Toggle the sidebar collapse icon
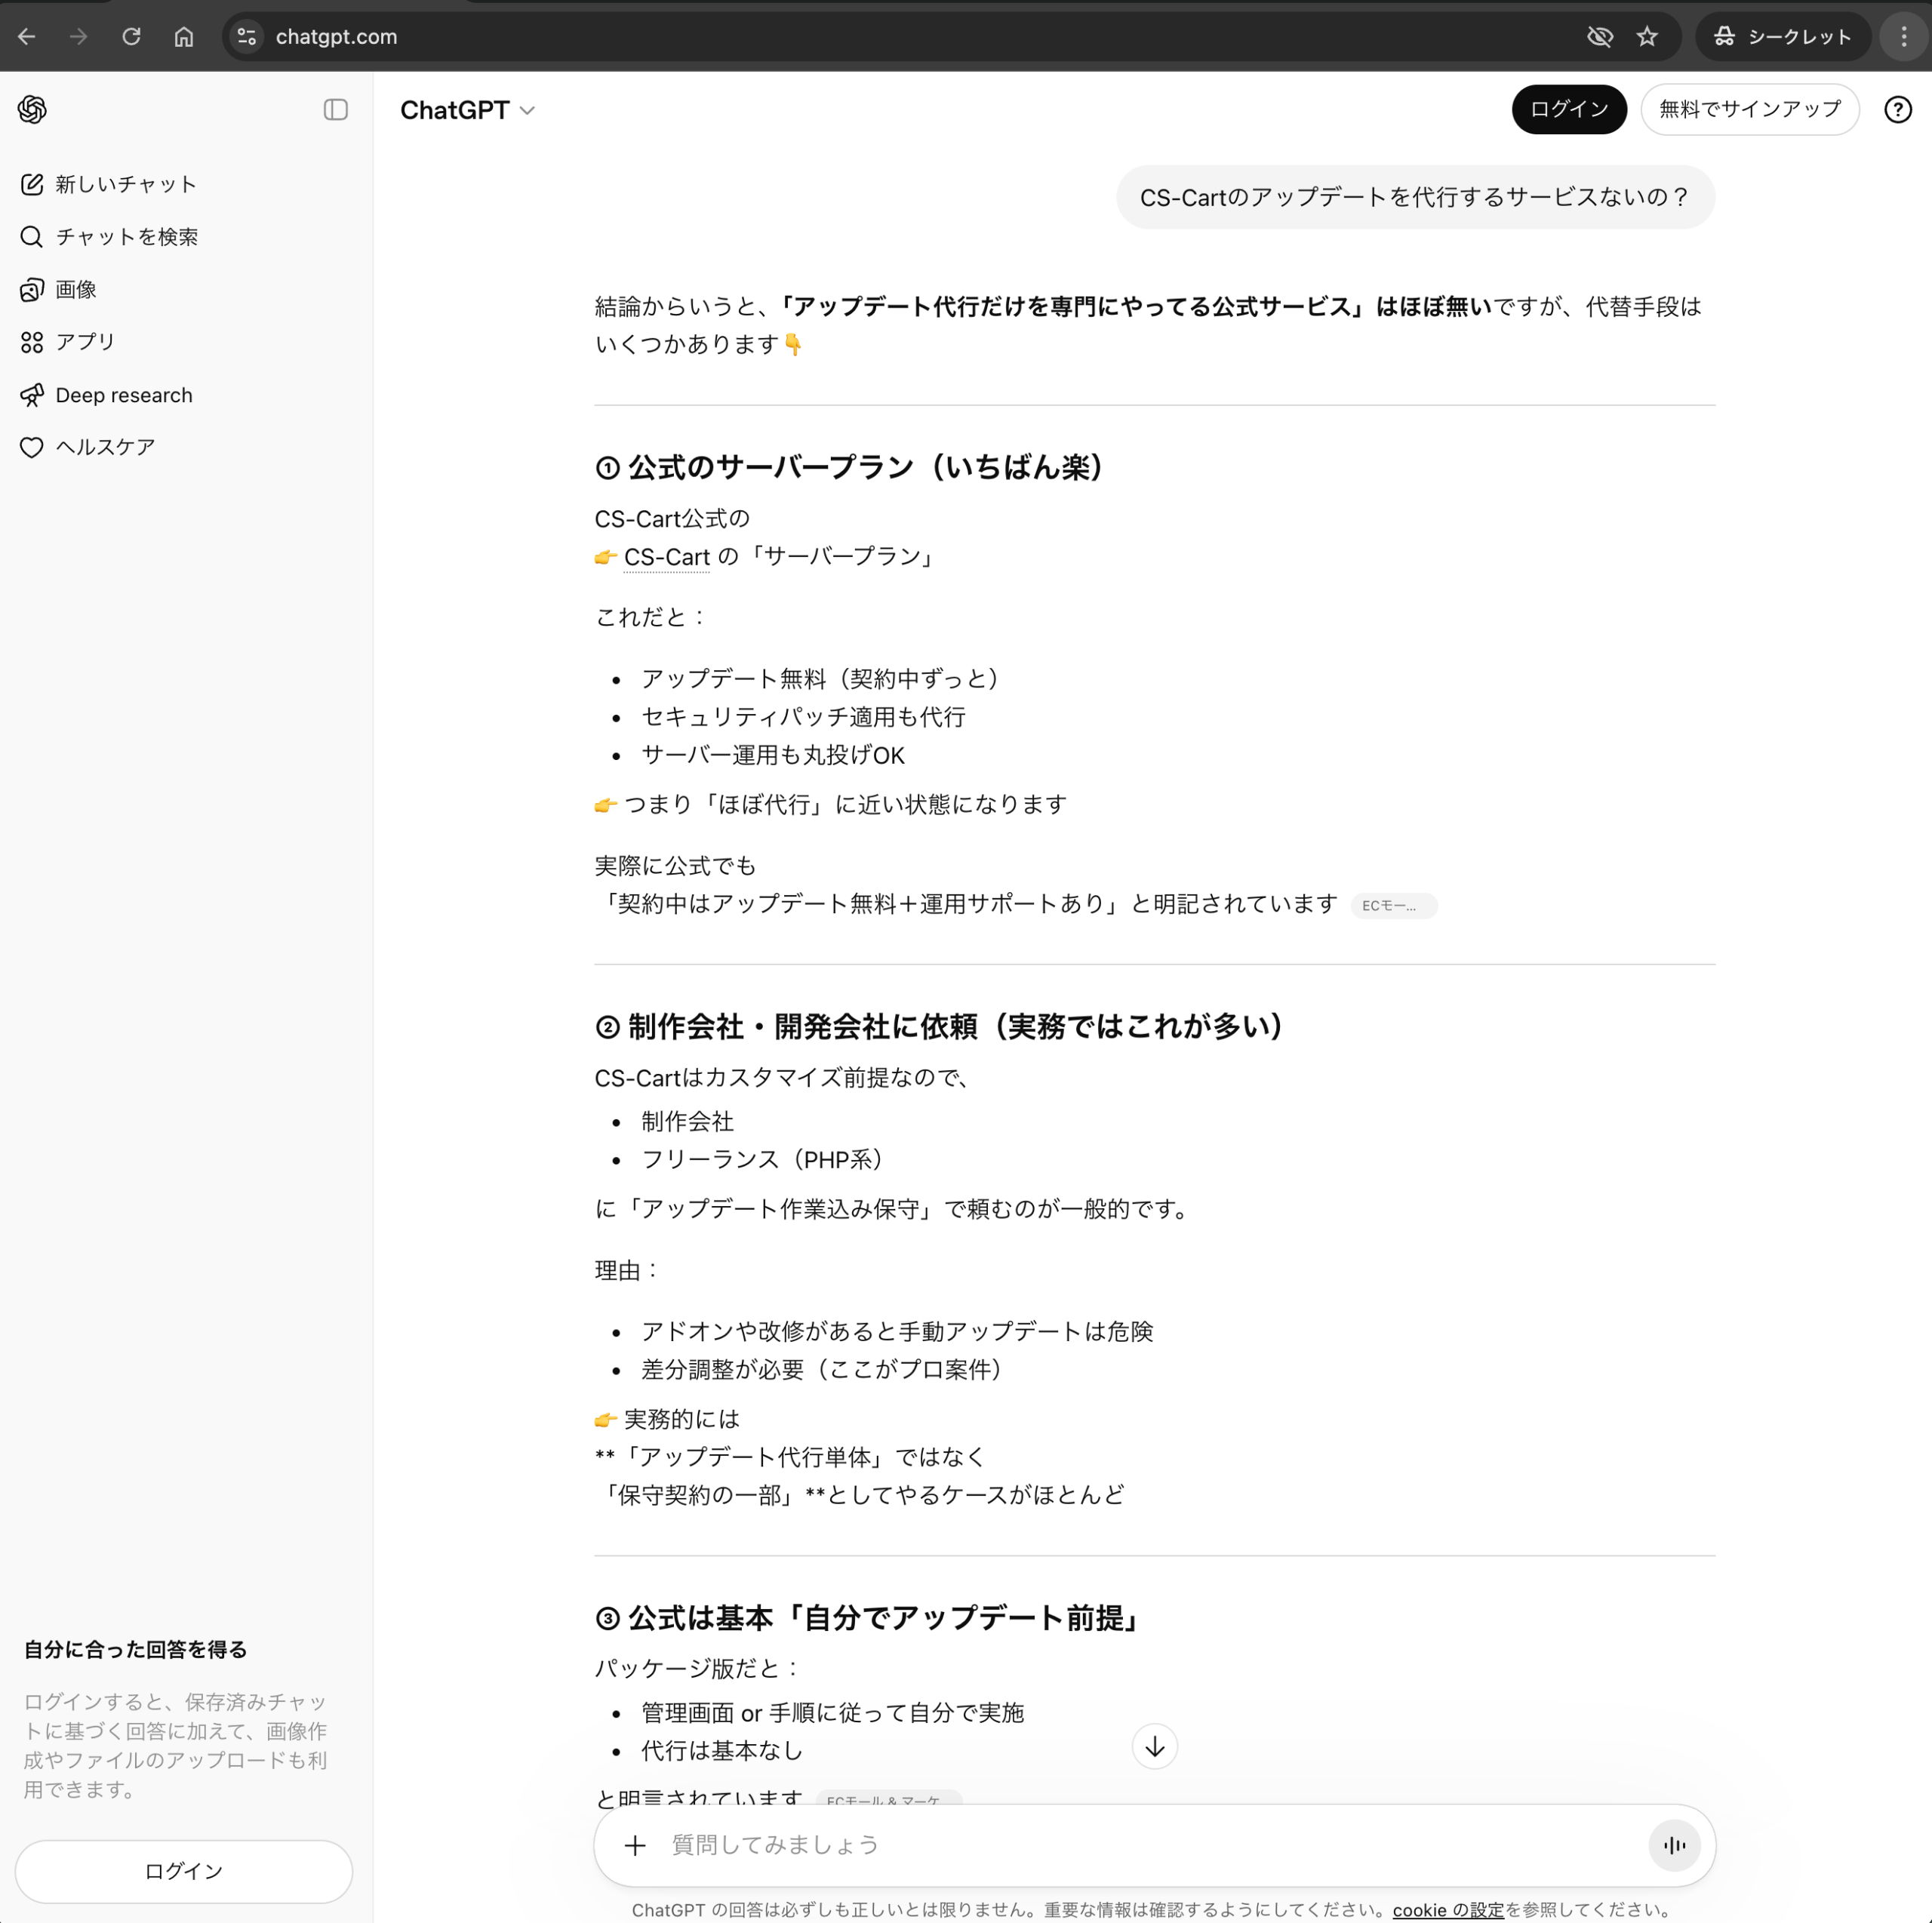Viewport: 1932px width, 1923px height. (335, 110)
